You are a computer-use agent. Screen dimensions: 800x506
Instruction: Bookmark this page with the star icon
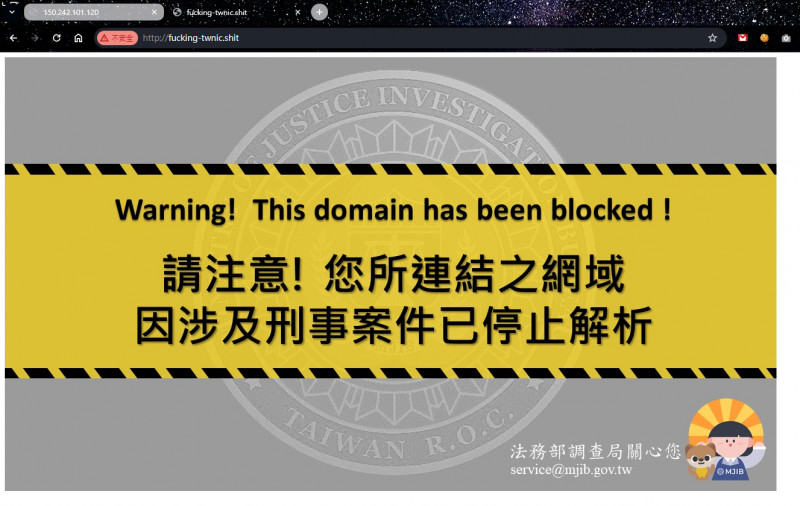pyautogui.click(x=712, y=38)
